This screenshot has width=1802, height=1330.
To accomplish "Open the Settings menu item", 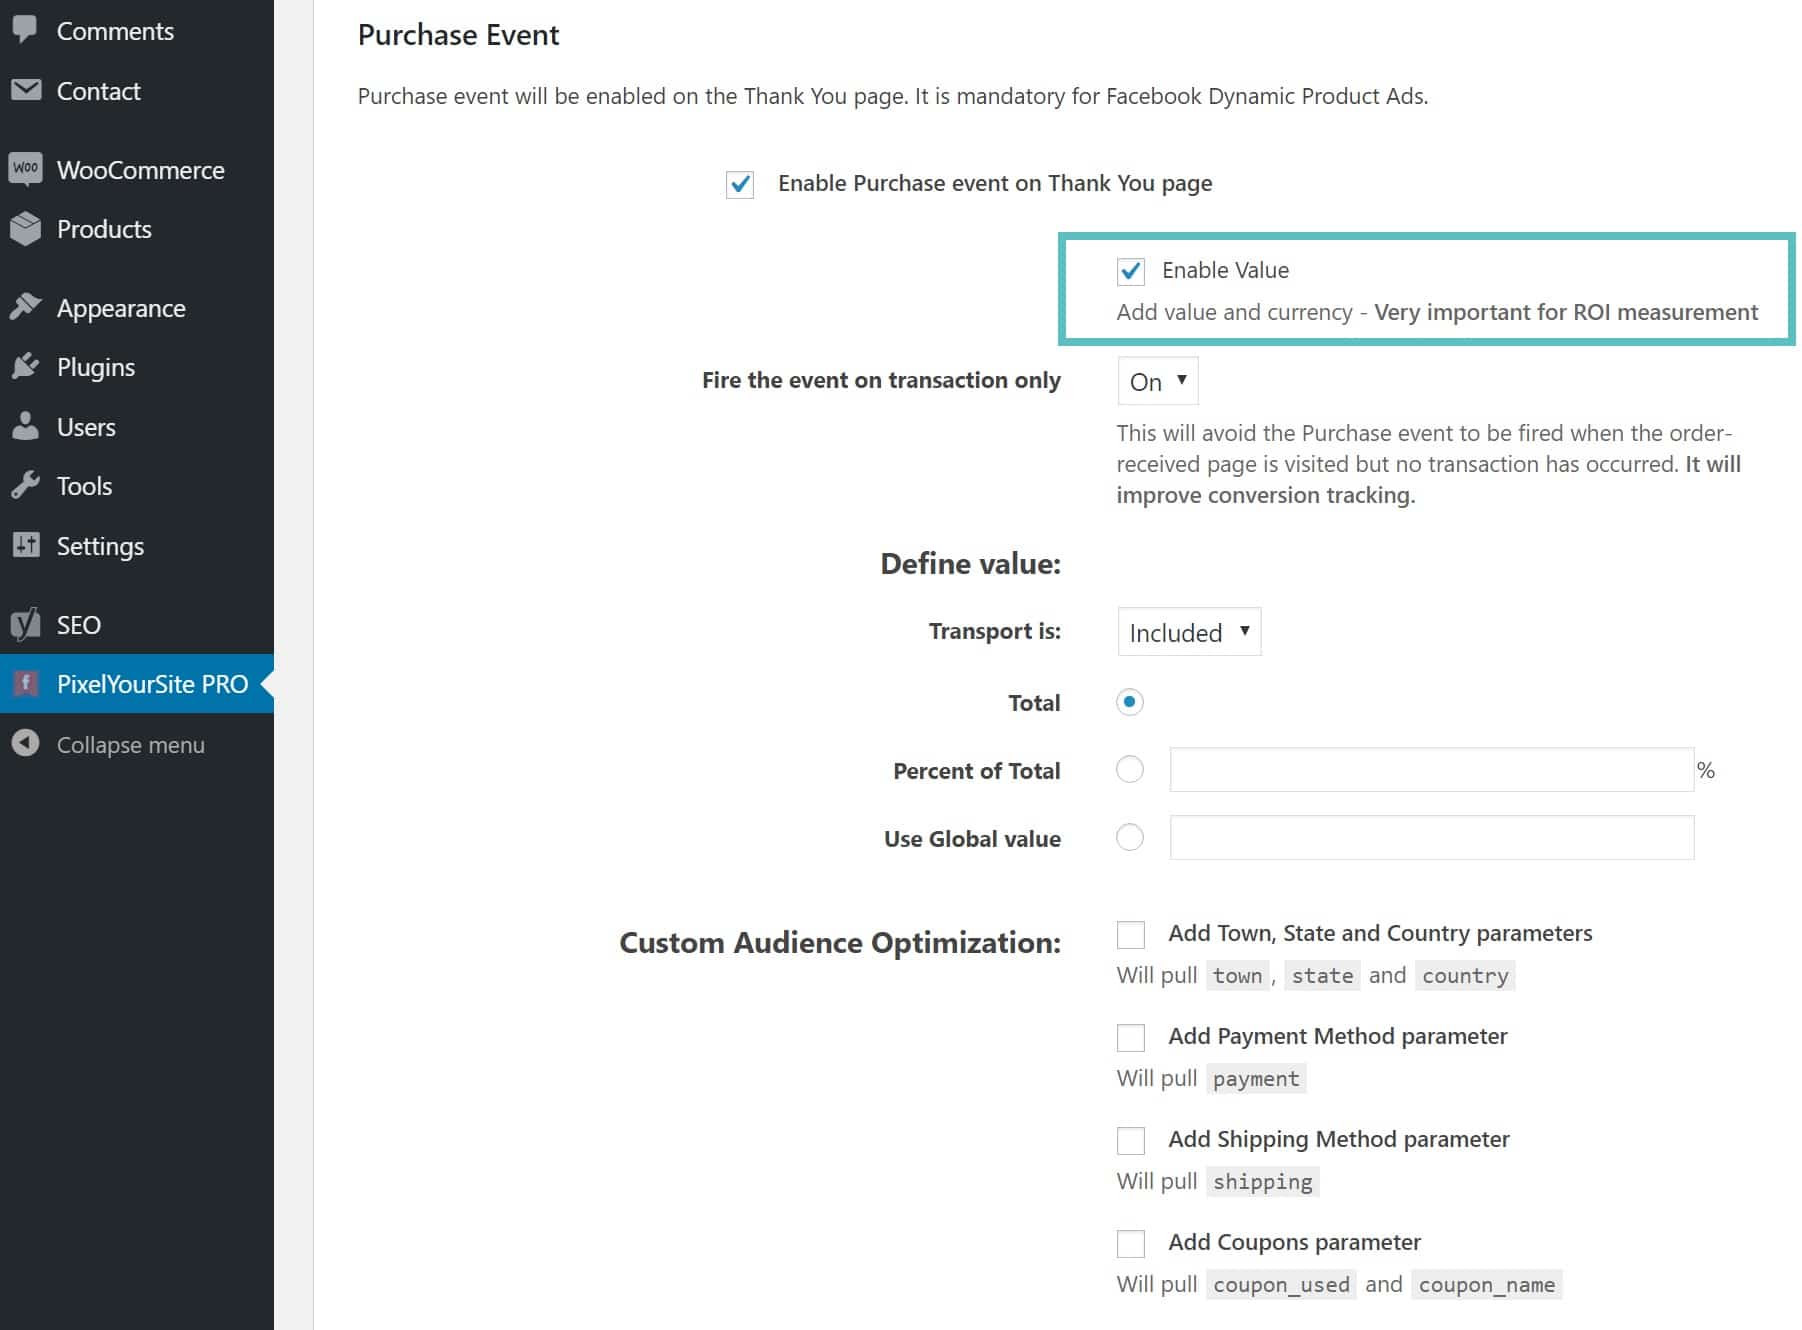I will [x=100, y=546].
